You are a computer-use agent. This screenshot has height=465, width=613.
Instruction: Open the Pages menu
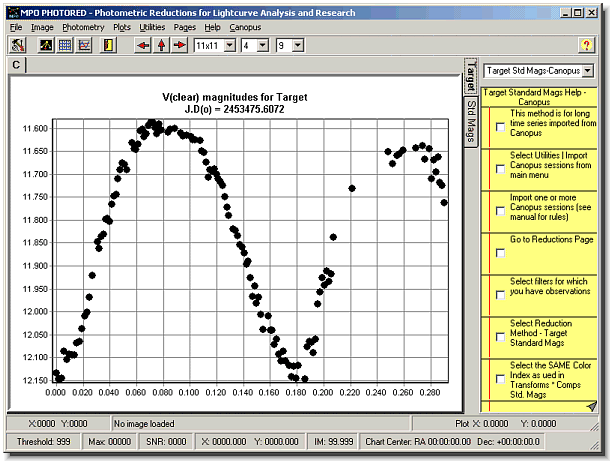click(x=185, y=27)
